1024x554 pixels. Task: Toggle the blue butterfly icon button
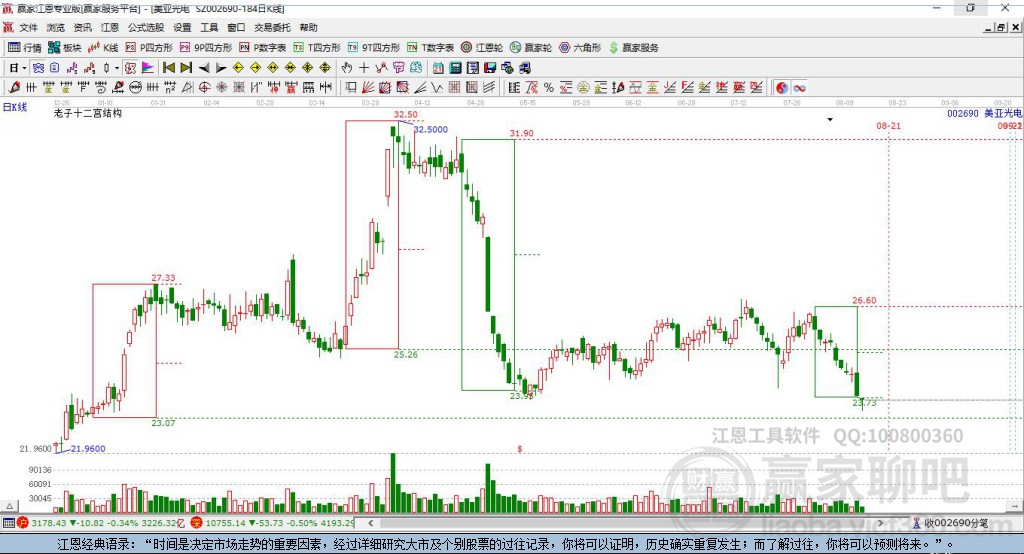pyautogui.click(x=39, y=68)
